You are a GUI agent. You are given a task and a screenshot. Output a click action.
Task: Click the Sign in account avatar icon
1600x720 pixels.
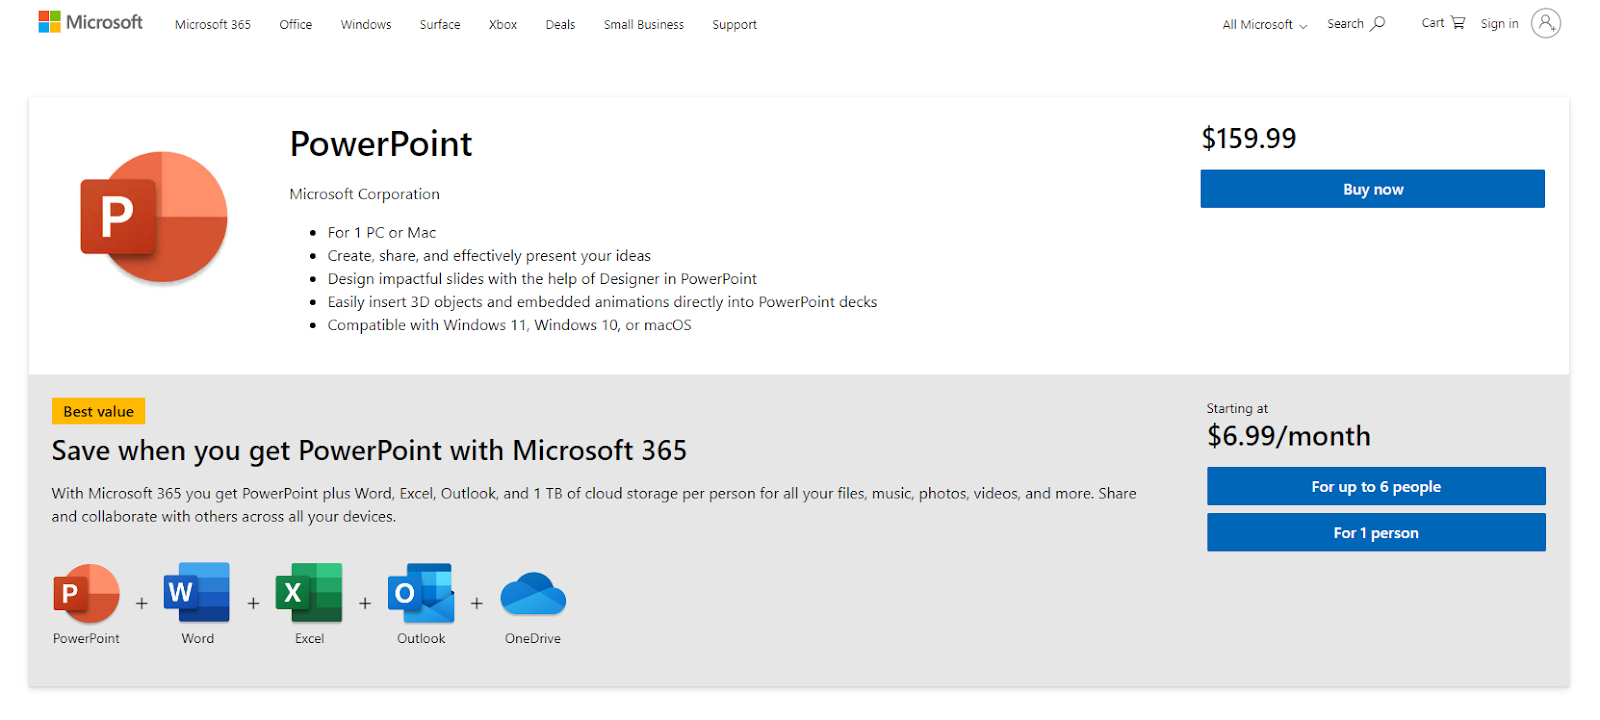pos(1546,23)
